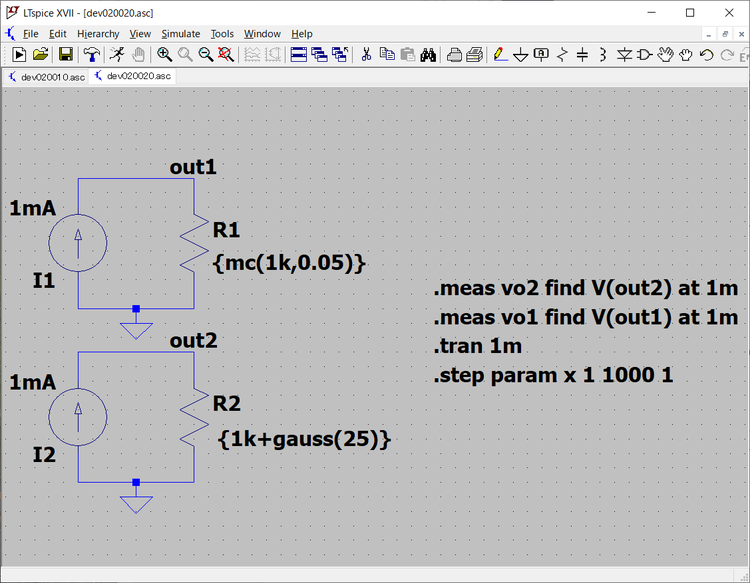Place a Capacitor component
This screenshot has height=583, width=750.
[582, 55]
